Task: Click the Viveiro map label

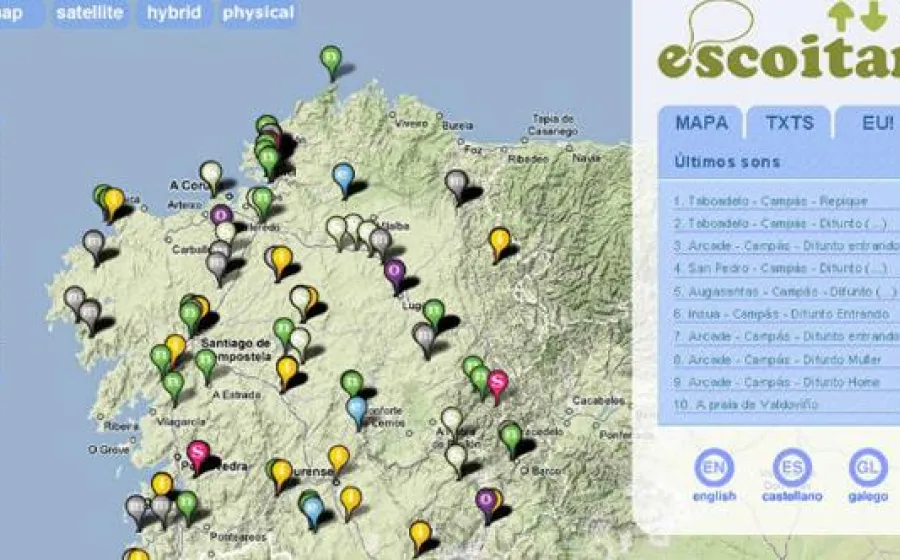Action: tap(411, 123)
